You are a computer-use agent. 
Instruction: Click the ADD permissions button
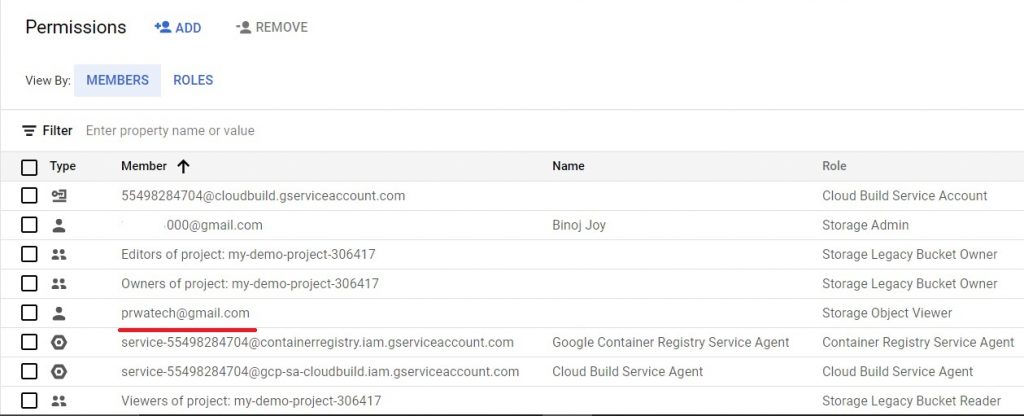[178, 27]
